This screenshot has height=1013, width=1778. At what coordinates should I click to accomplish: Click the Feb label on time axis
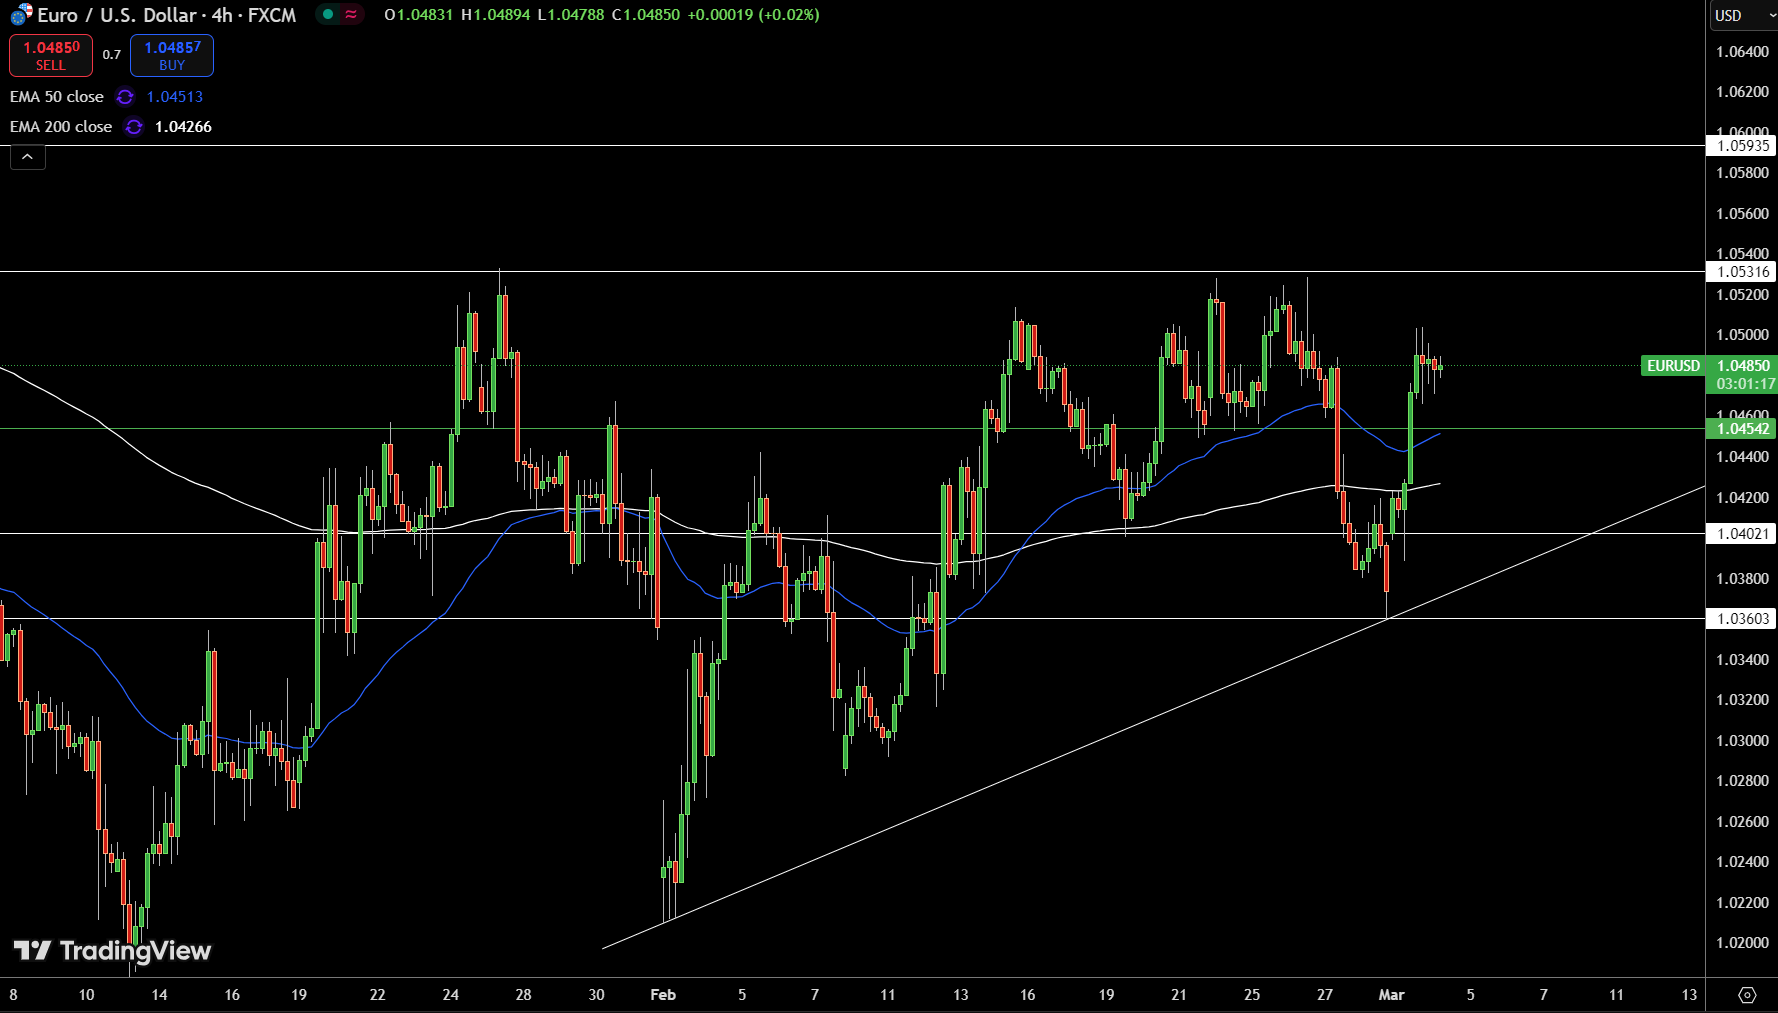pyautogui.click(x=663, y=995)
